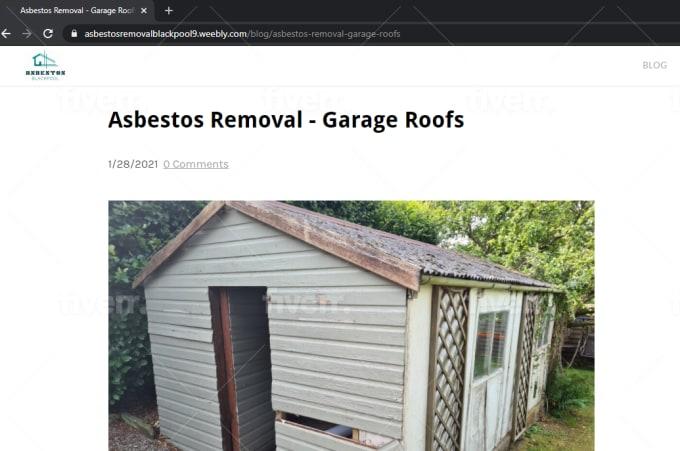Go back using the browser back arrow

point(6,33)
